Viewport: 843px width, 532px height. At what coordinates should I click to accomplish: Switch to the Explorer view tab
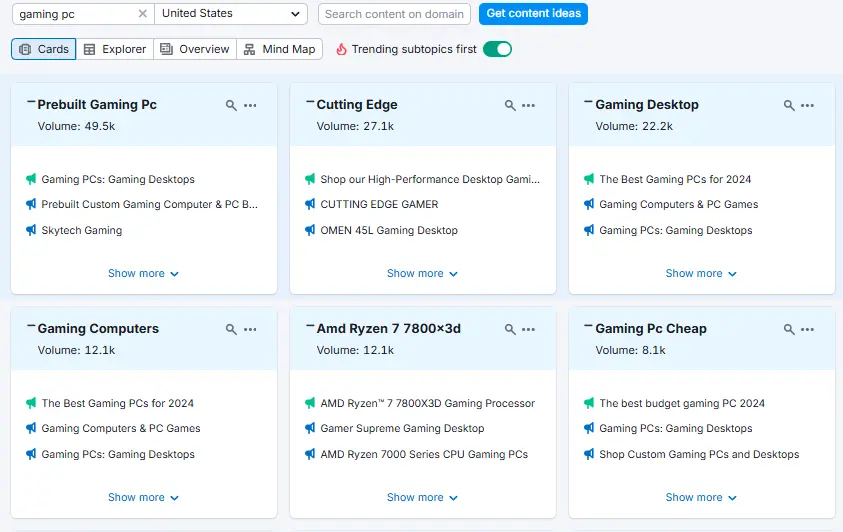[x=115, y=49]
